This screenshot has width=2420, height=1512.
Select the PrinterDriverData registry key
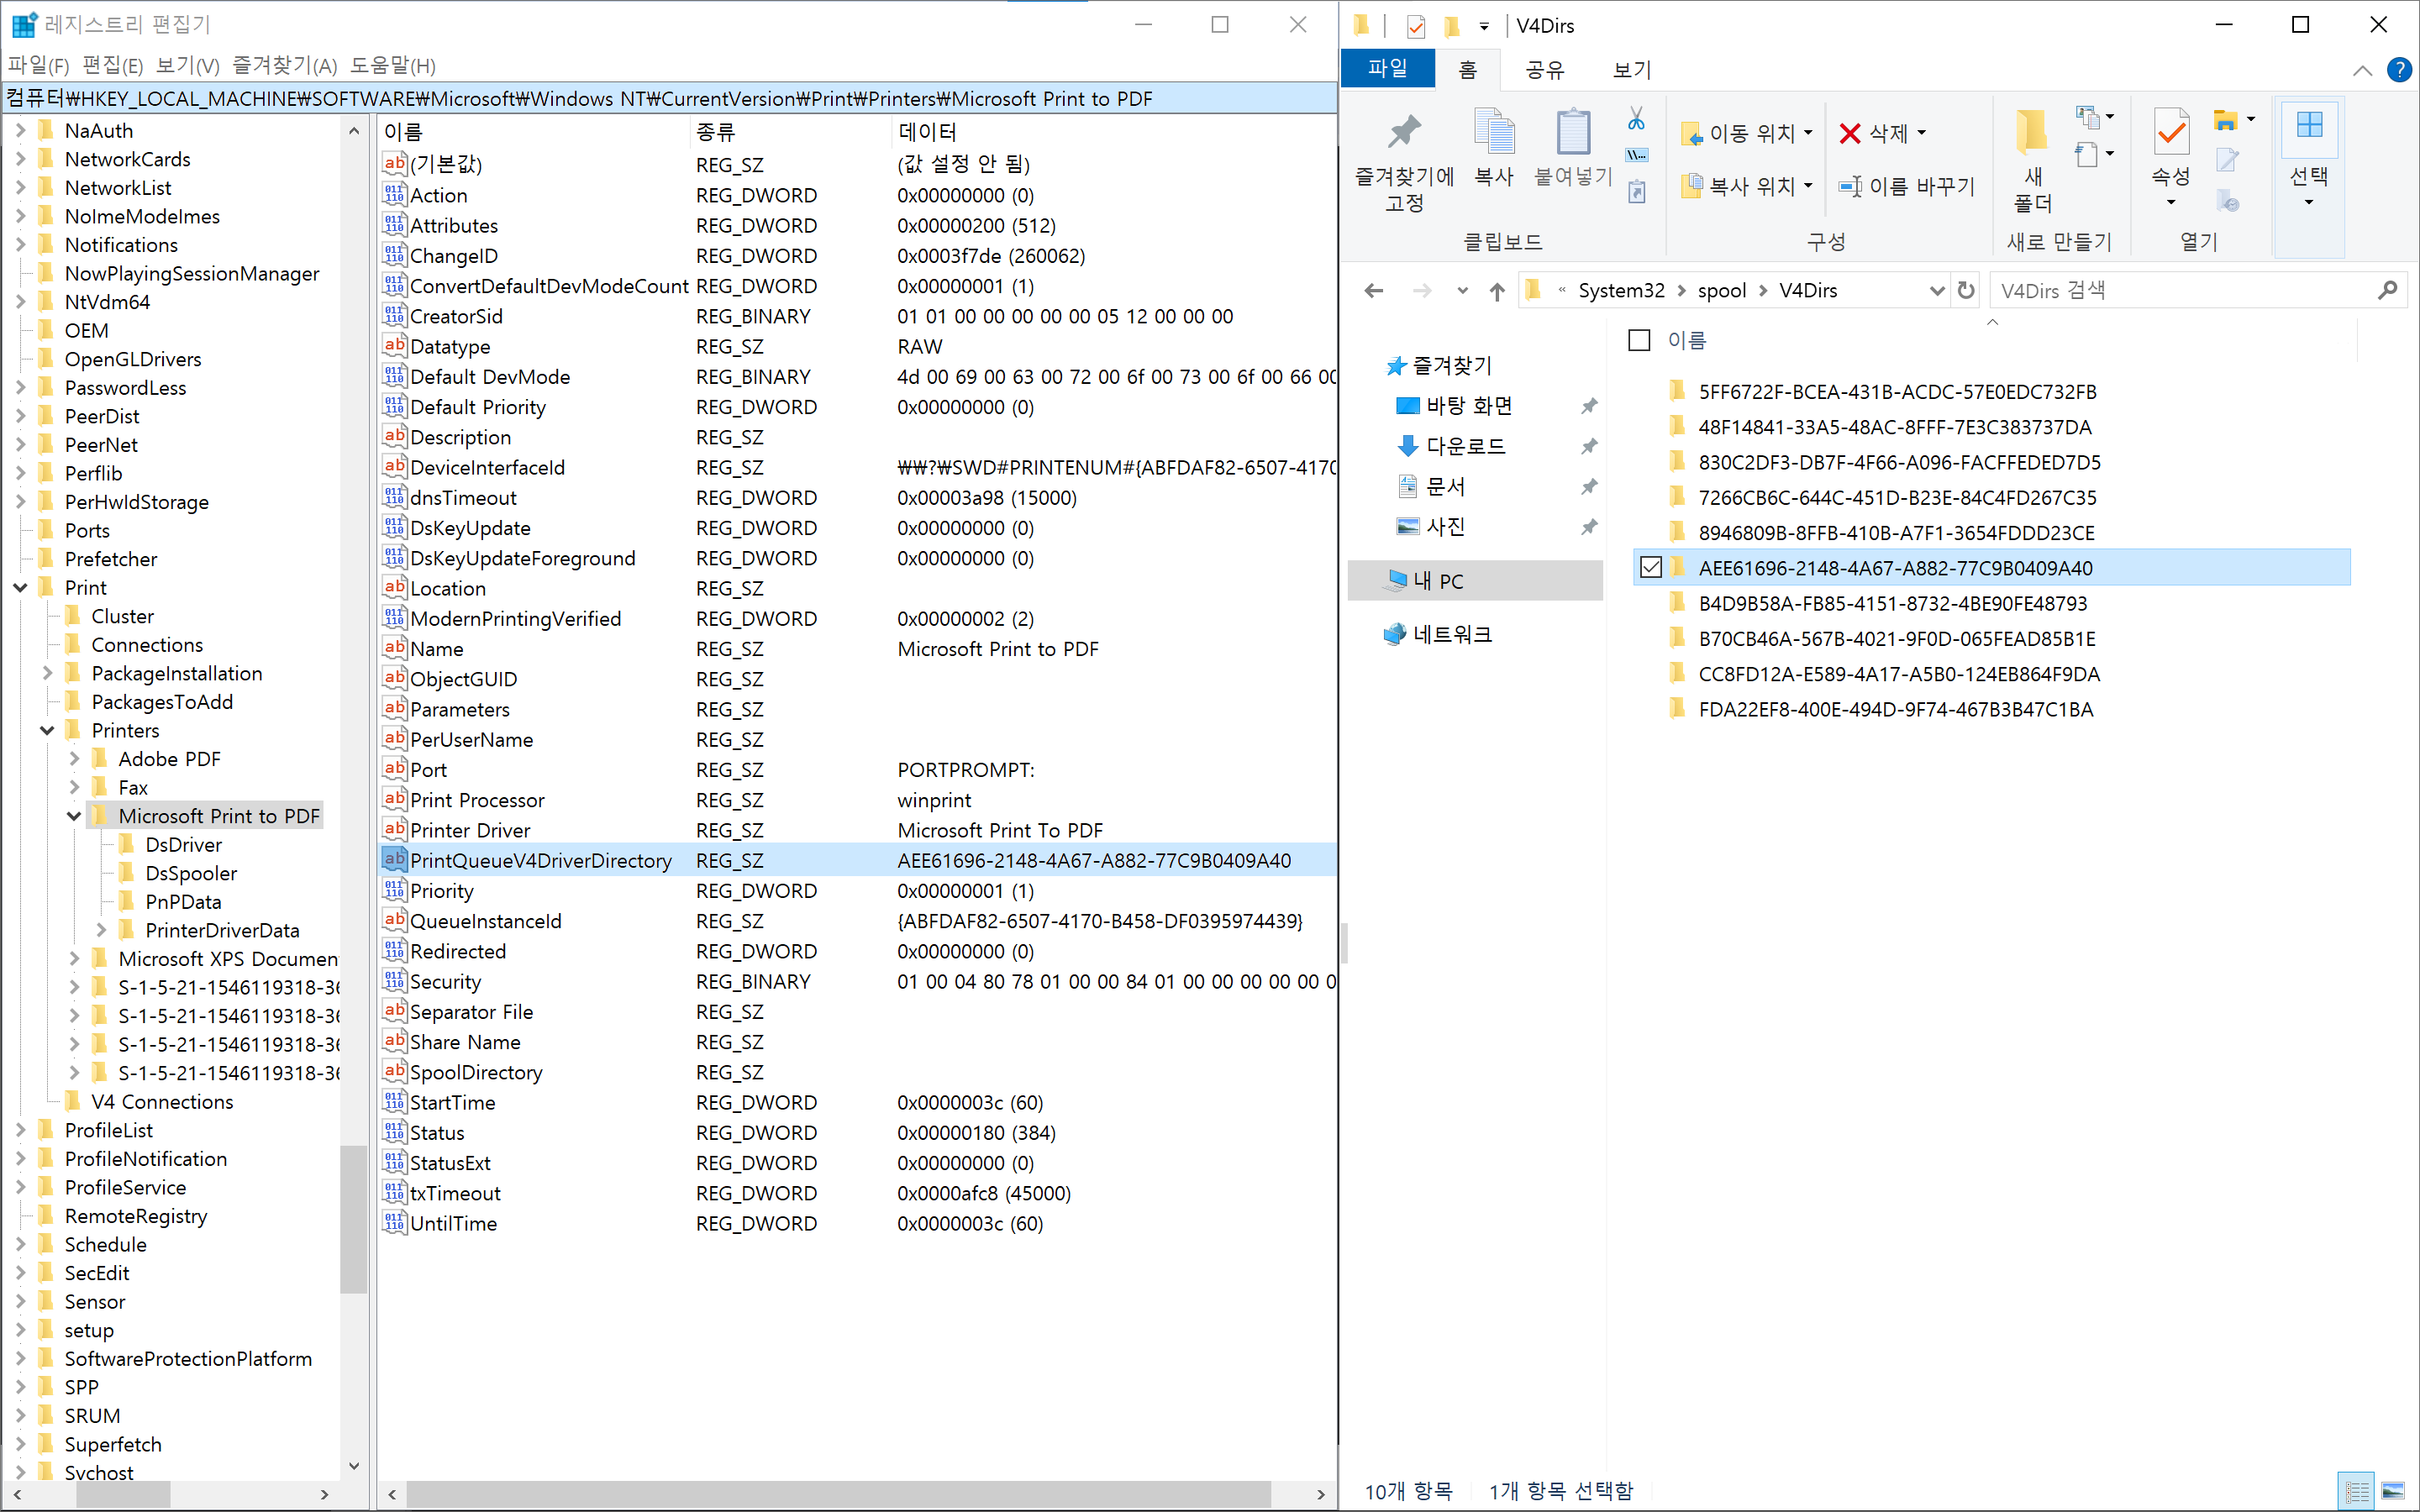(222, 930)
